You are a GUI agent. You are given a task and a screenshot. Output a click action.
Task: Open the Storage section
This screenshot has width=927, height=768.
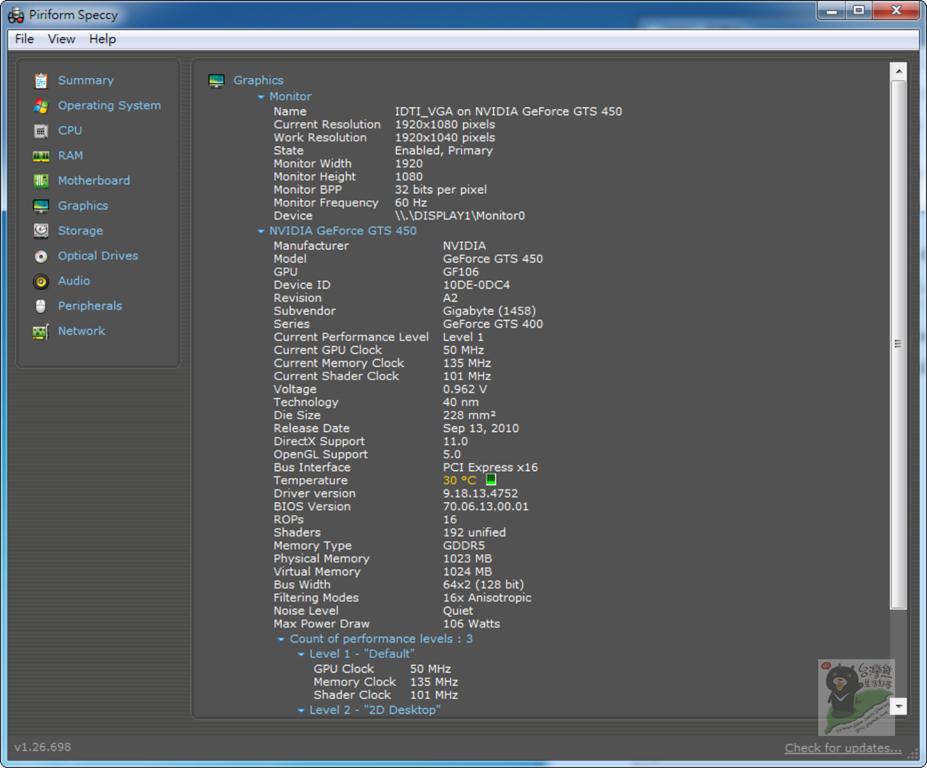click(x=80, y=231)
